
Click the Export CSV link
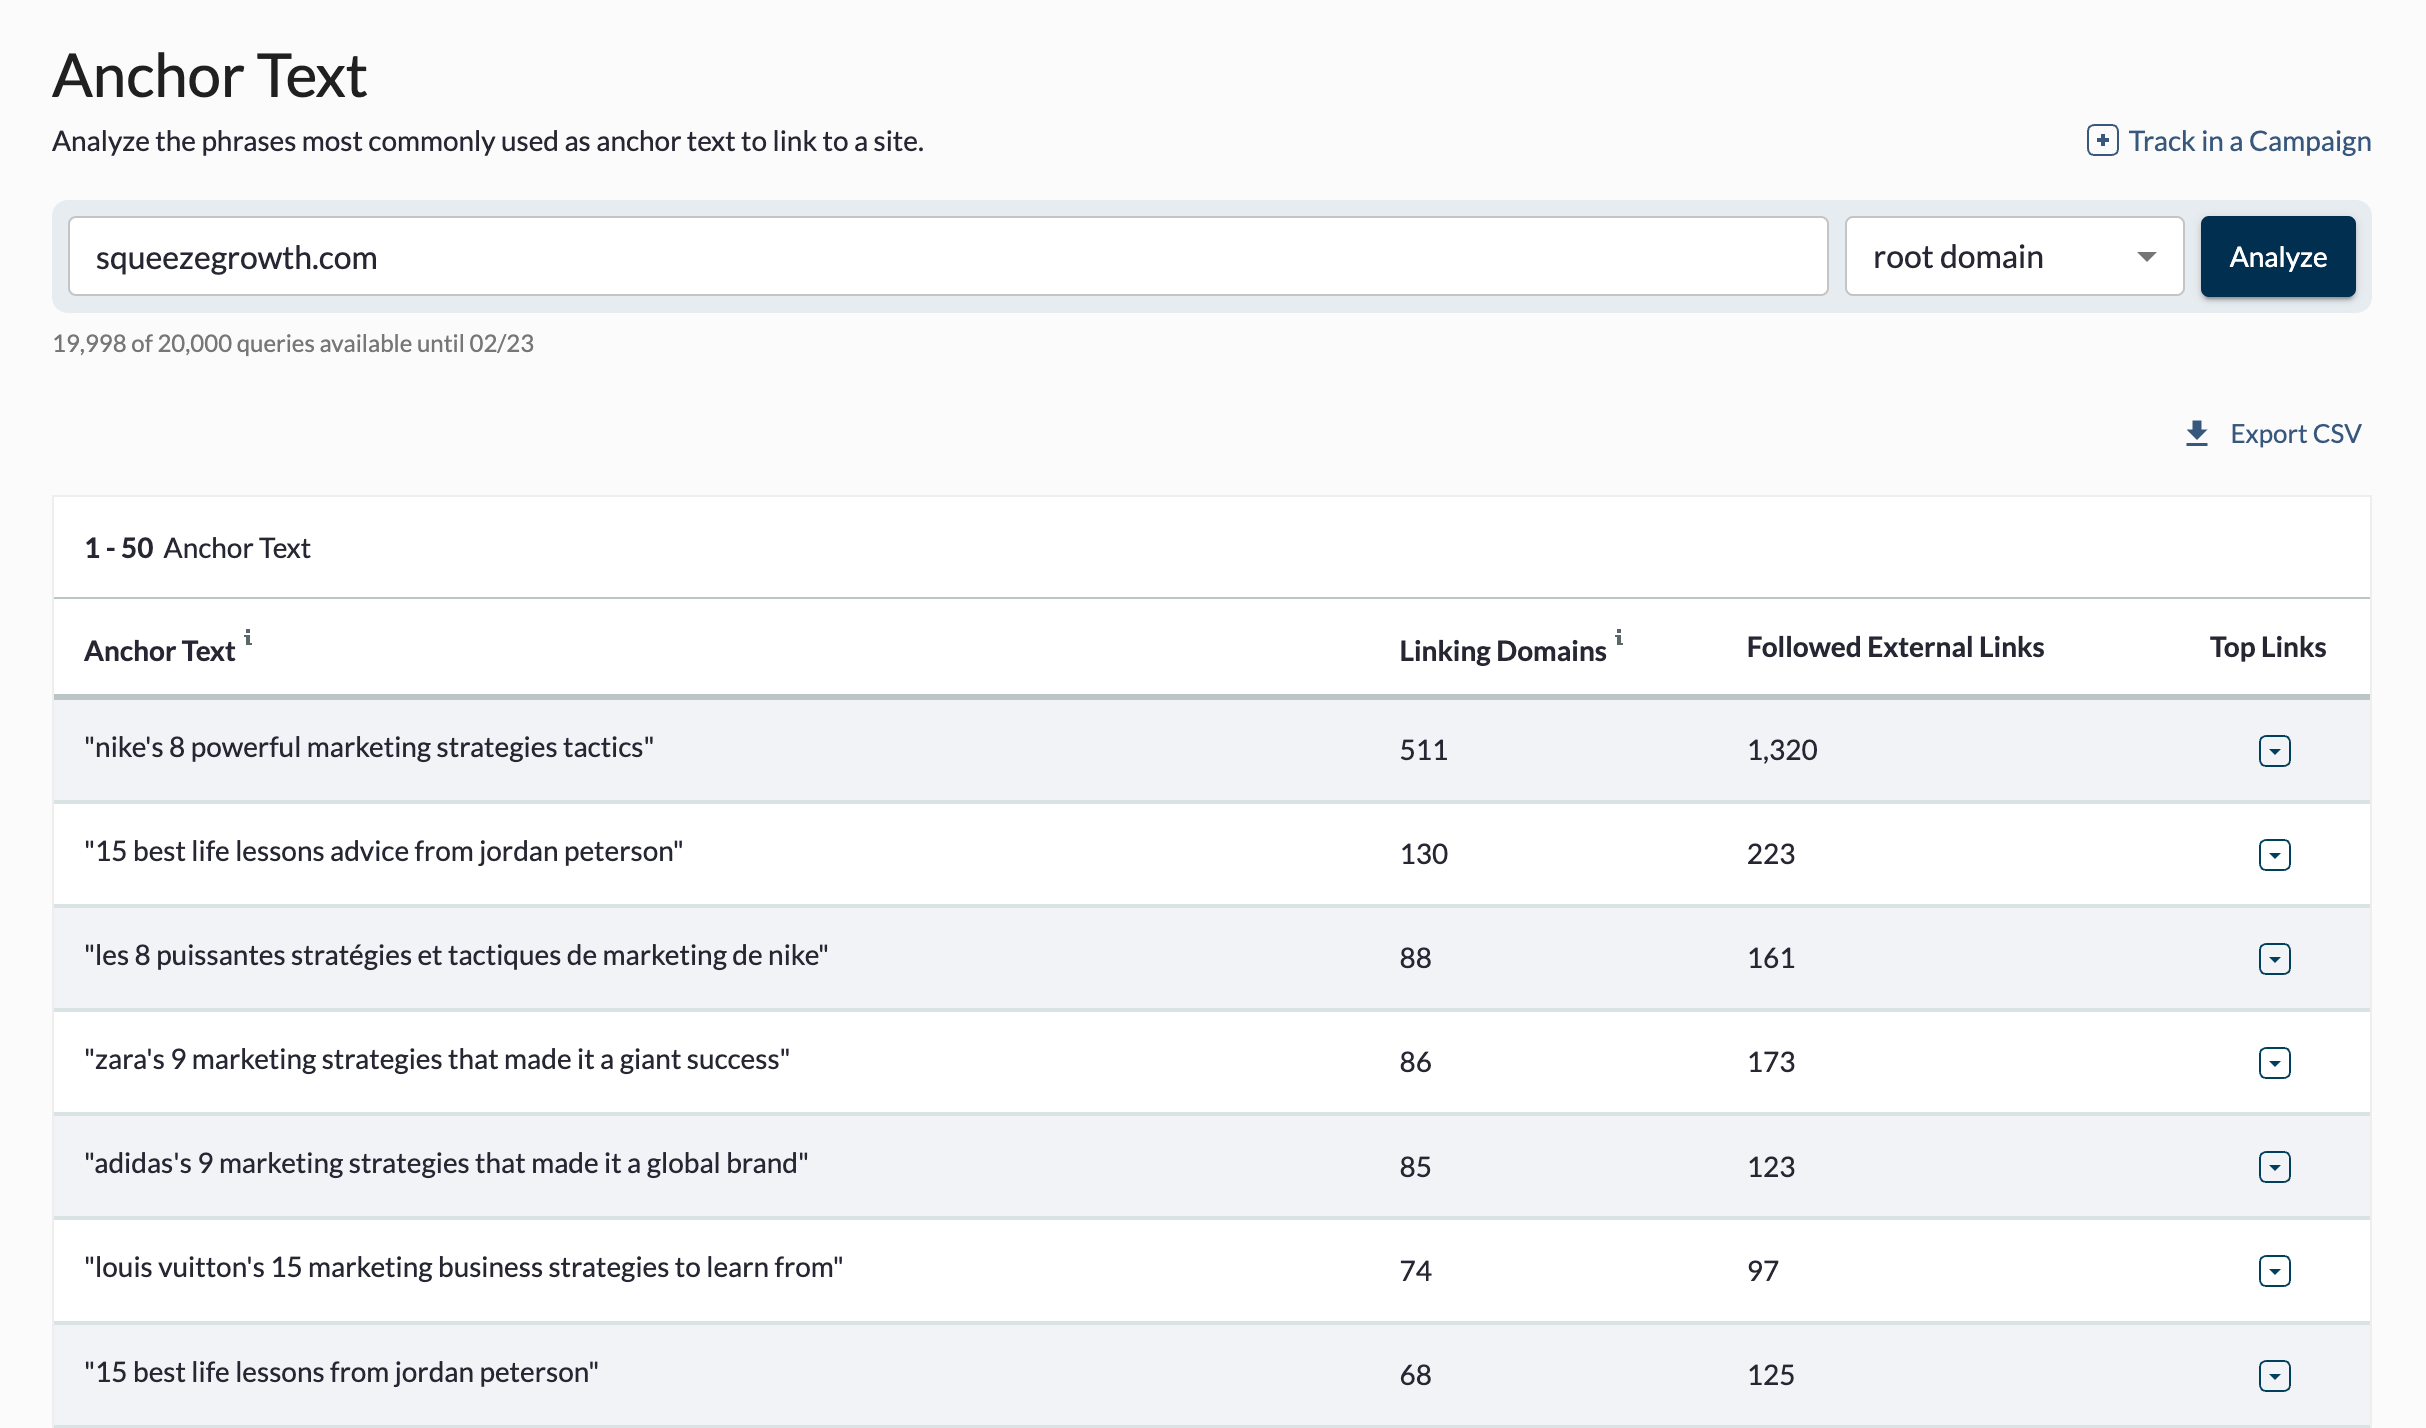[x=2295, y=433]
